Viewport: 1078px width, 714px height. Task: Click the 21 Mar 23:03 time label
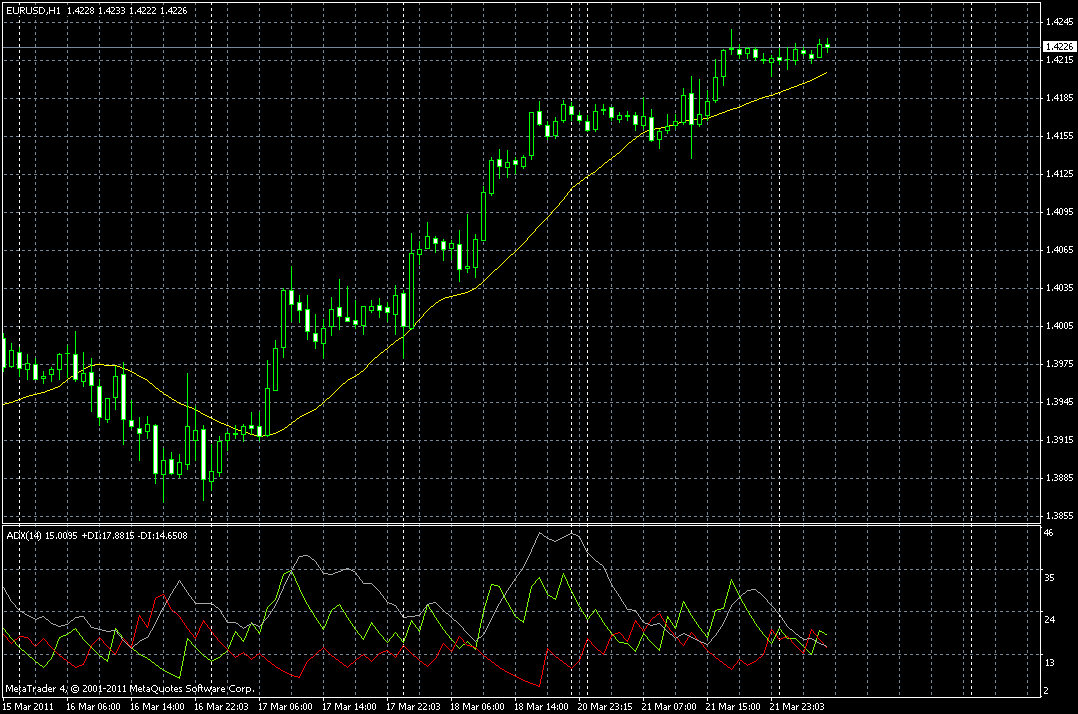[797, 706]
